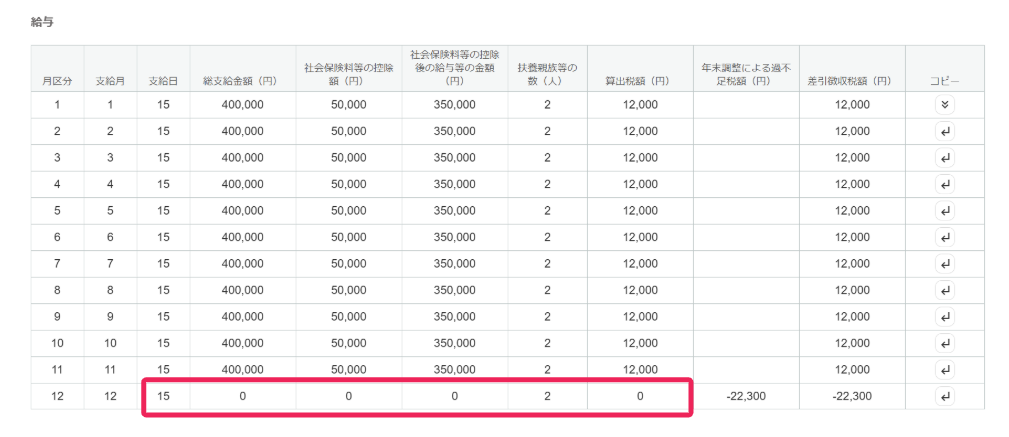The height and width of the screenshot is (437, 1009).
Task: Select the 支給日 15 in row 1
Action: coord(163,105)
